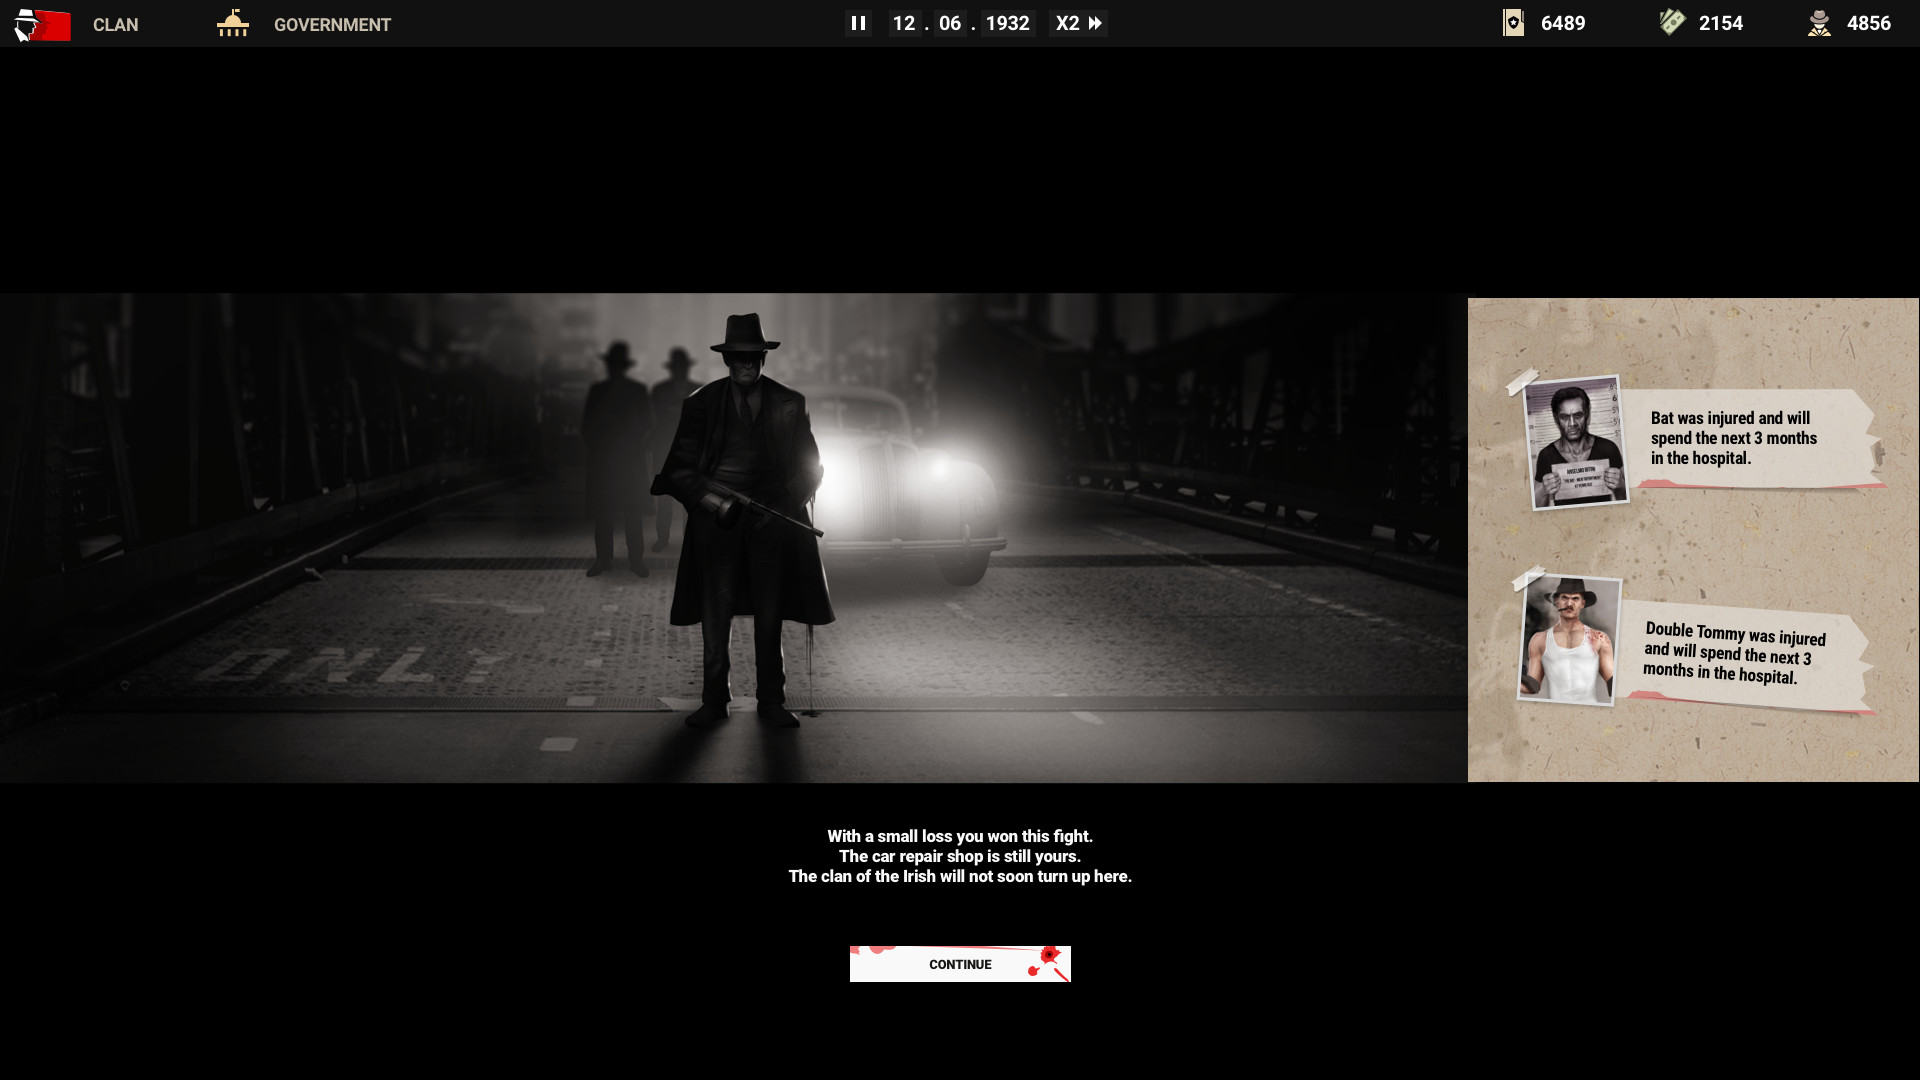Click the clan gangster flag icon

pos(42,24)
